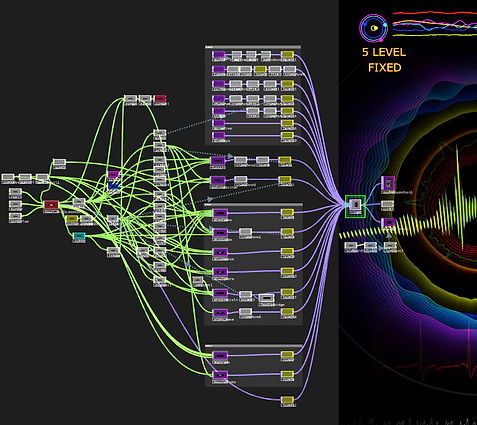The width and height of the screenshot is (477, 425).
Task: Select the yellow node immediately right of the red node's lower output
Action: pyautogui.click(x=72, y=219)
